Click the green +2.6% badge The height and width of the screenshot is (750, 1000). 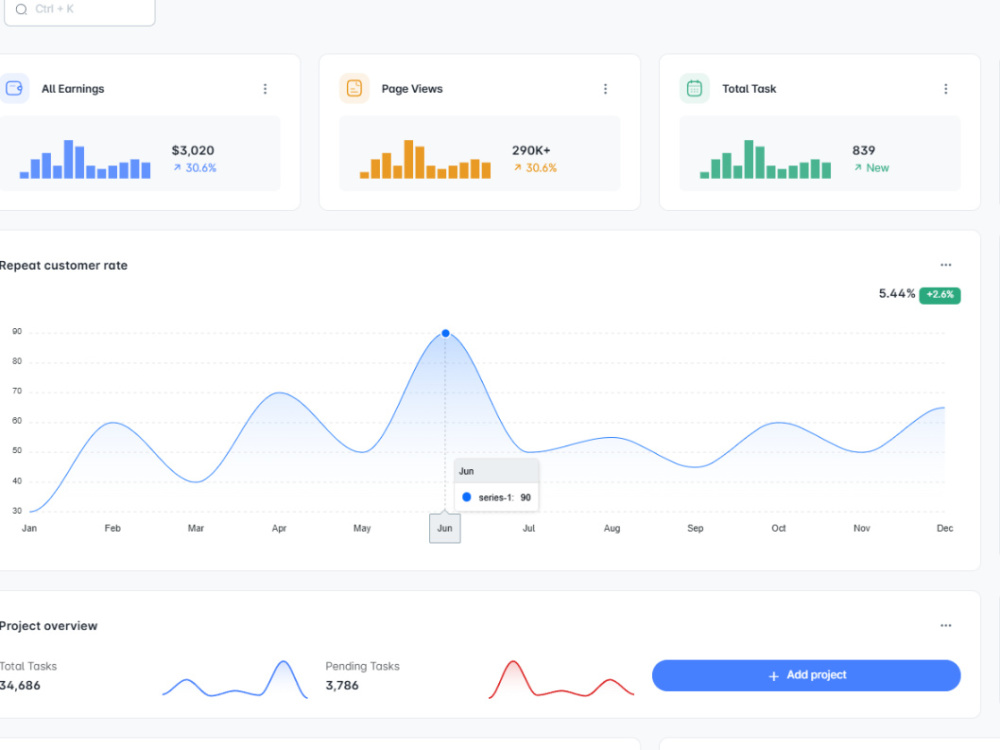click(x=940, y=295)
